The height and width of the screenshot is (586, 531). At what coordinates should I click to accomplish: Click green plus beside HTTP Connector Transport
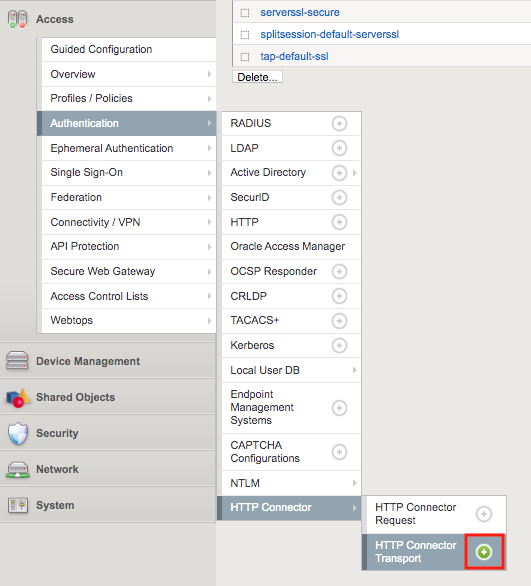484,552
